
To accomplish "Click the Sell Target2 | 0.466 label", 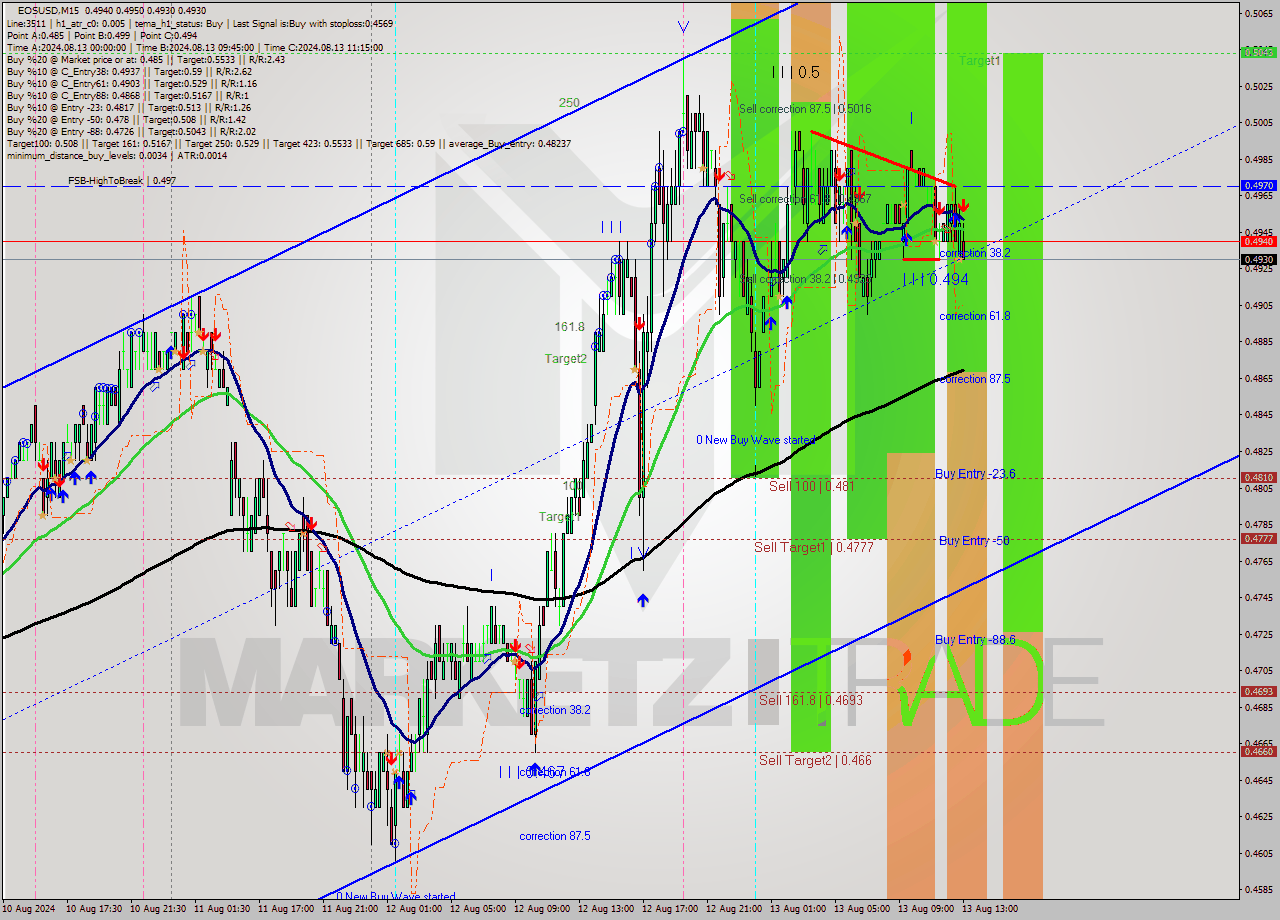I will 815,760.
